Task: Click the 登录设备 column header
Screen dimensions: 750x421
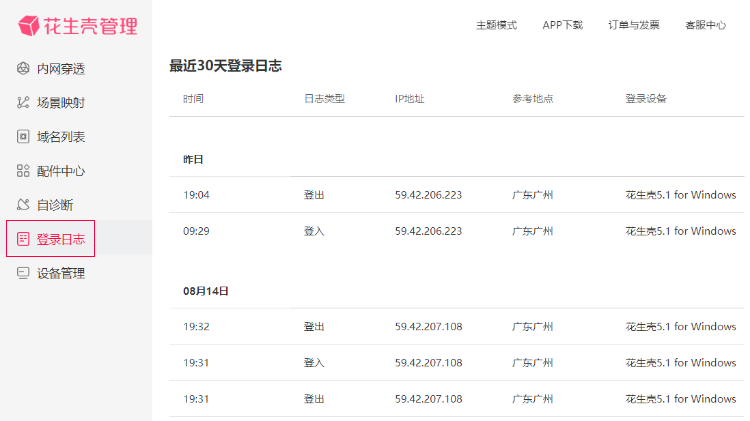Action: [x=646, y=99]
